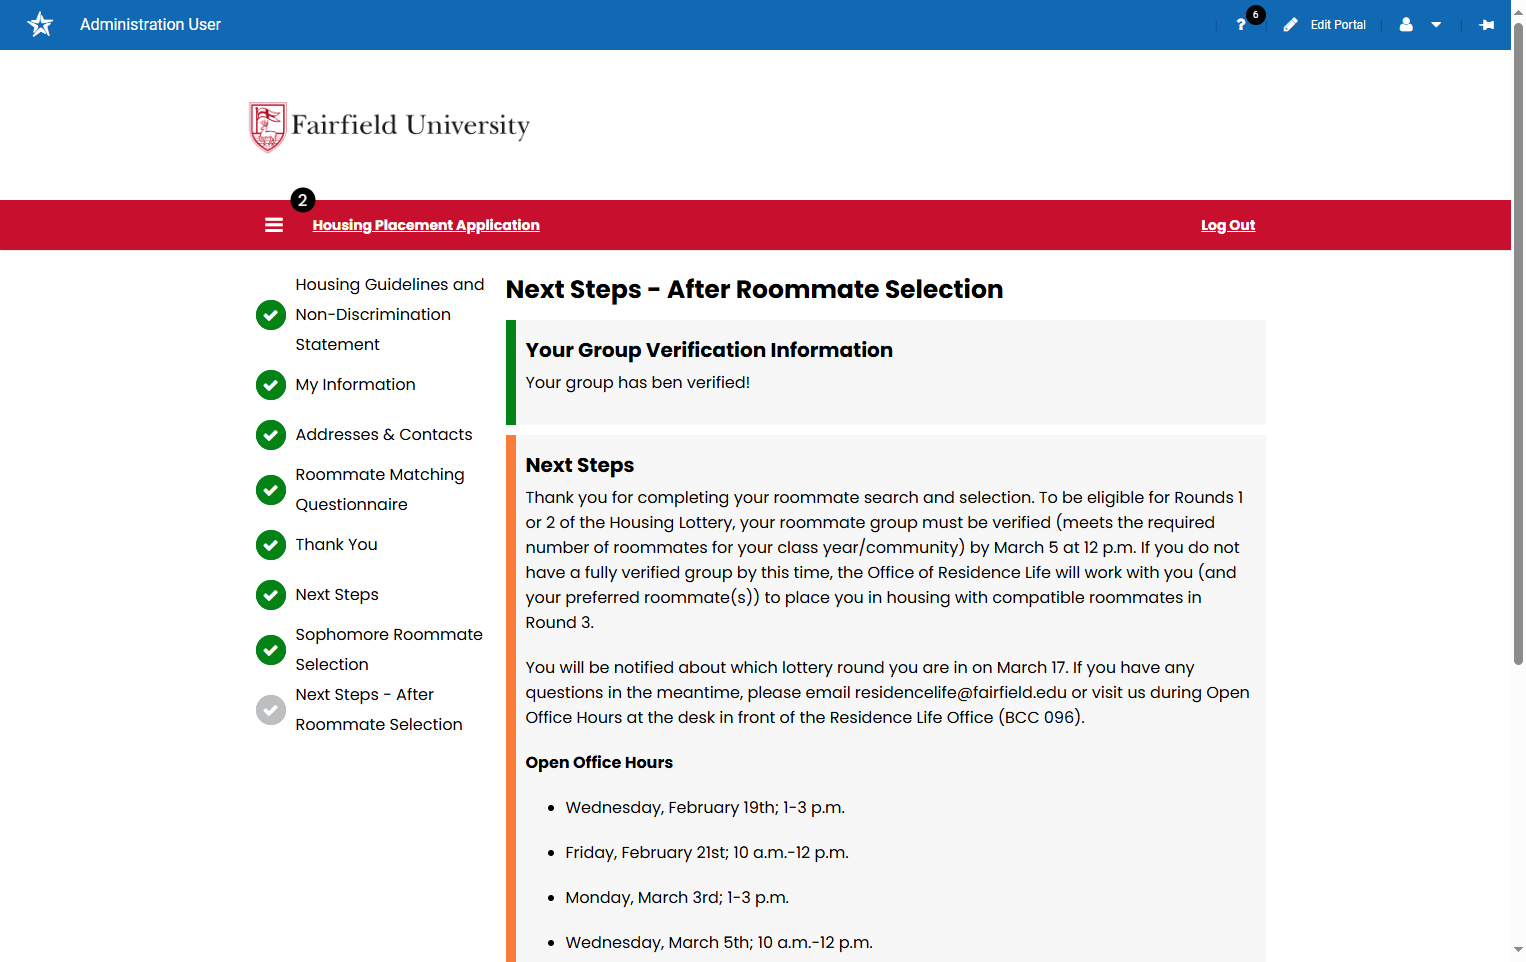Open the hamburger menu icon in red bar

click(x=274, y=225)
